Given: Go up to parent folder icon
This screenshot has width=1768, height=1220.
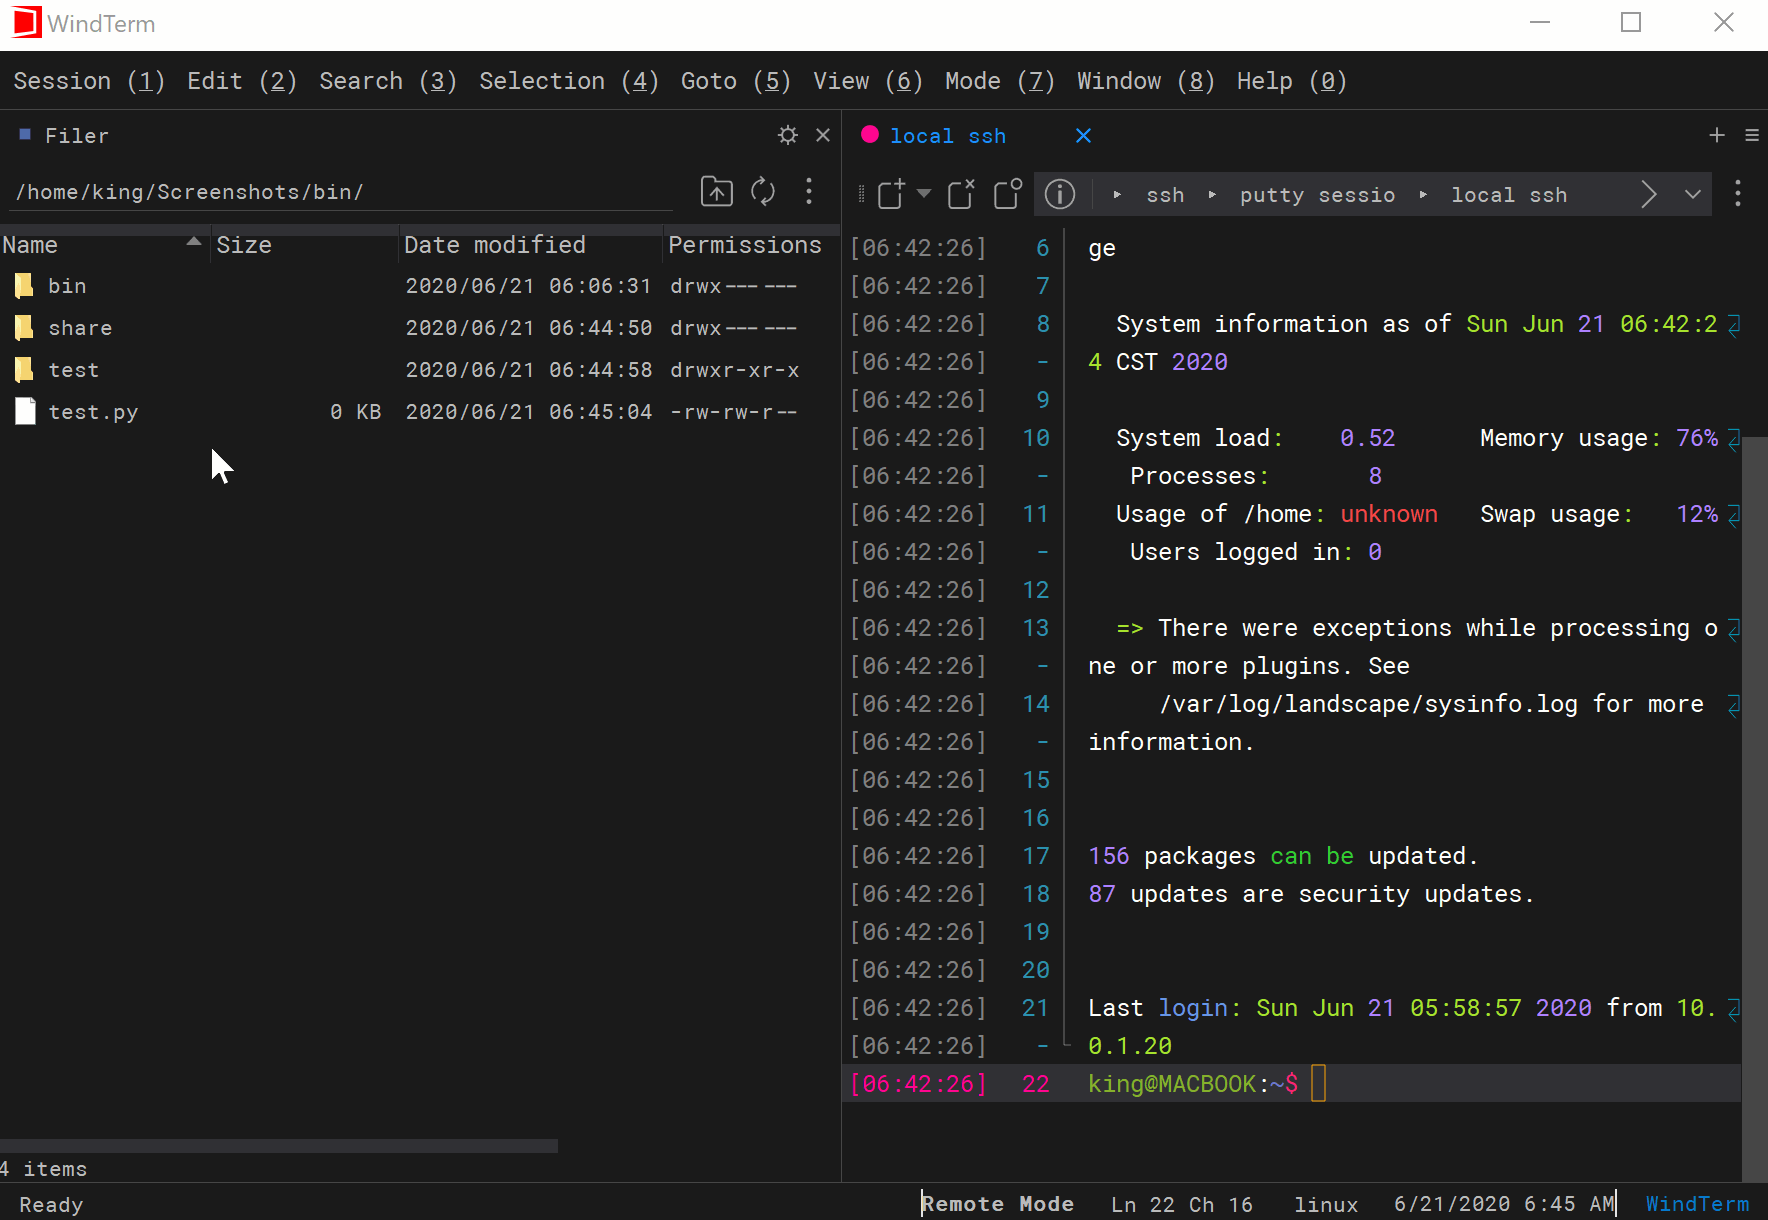Looking at the screenshot, I should (716, 191).
